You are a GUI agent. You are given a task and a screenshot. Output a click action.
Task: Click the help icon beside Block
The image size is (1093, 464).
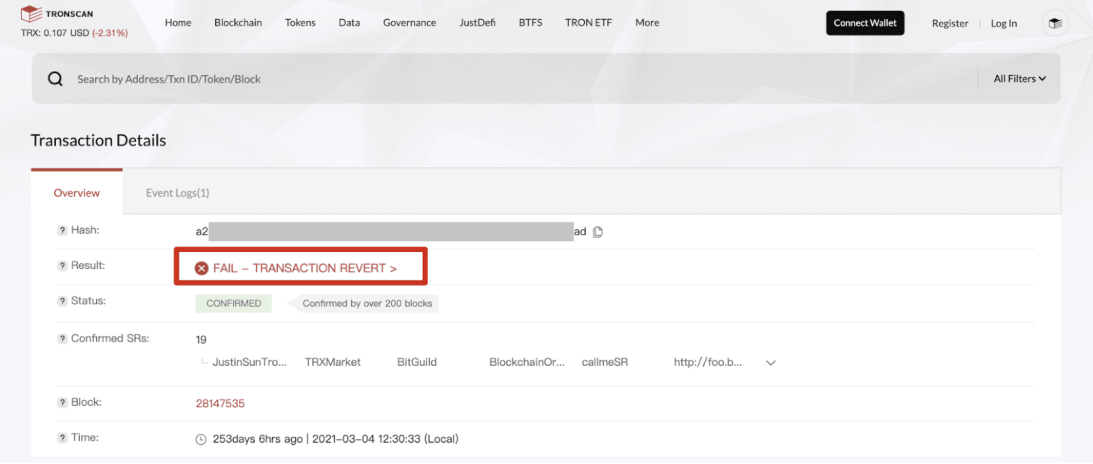(x=62, y=403)
